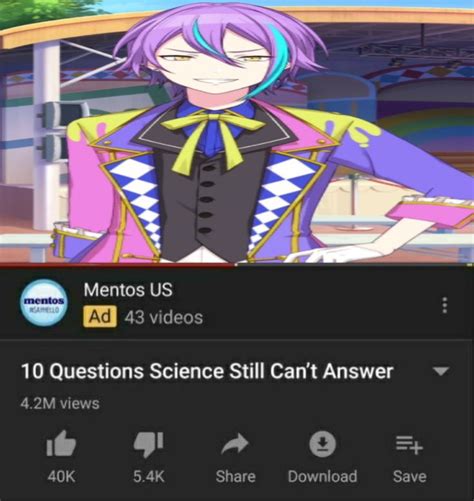Tap the video player frame
The width and height of the screenshot is (474, 501).
pos(237,131)
